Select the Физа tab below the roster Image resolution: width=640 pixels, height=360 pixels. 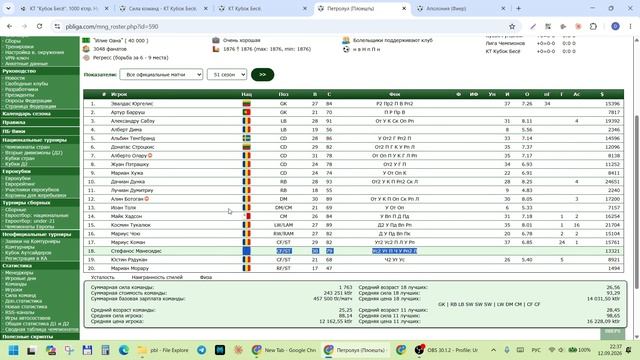(x=206, y=277)
